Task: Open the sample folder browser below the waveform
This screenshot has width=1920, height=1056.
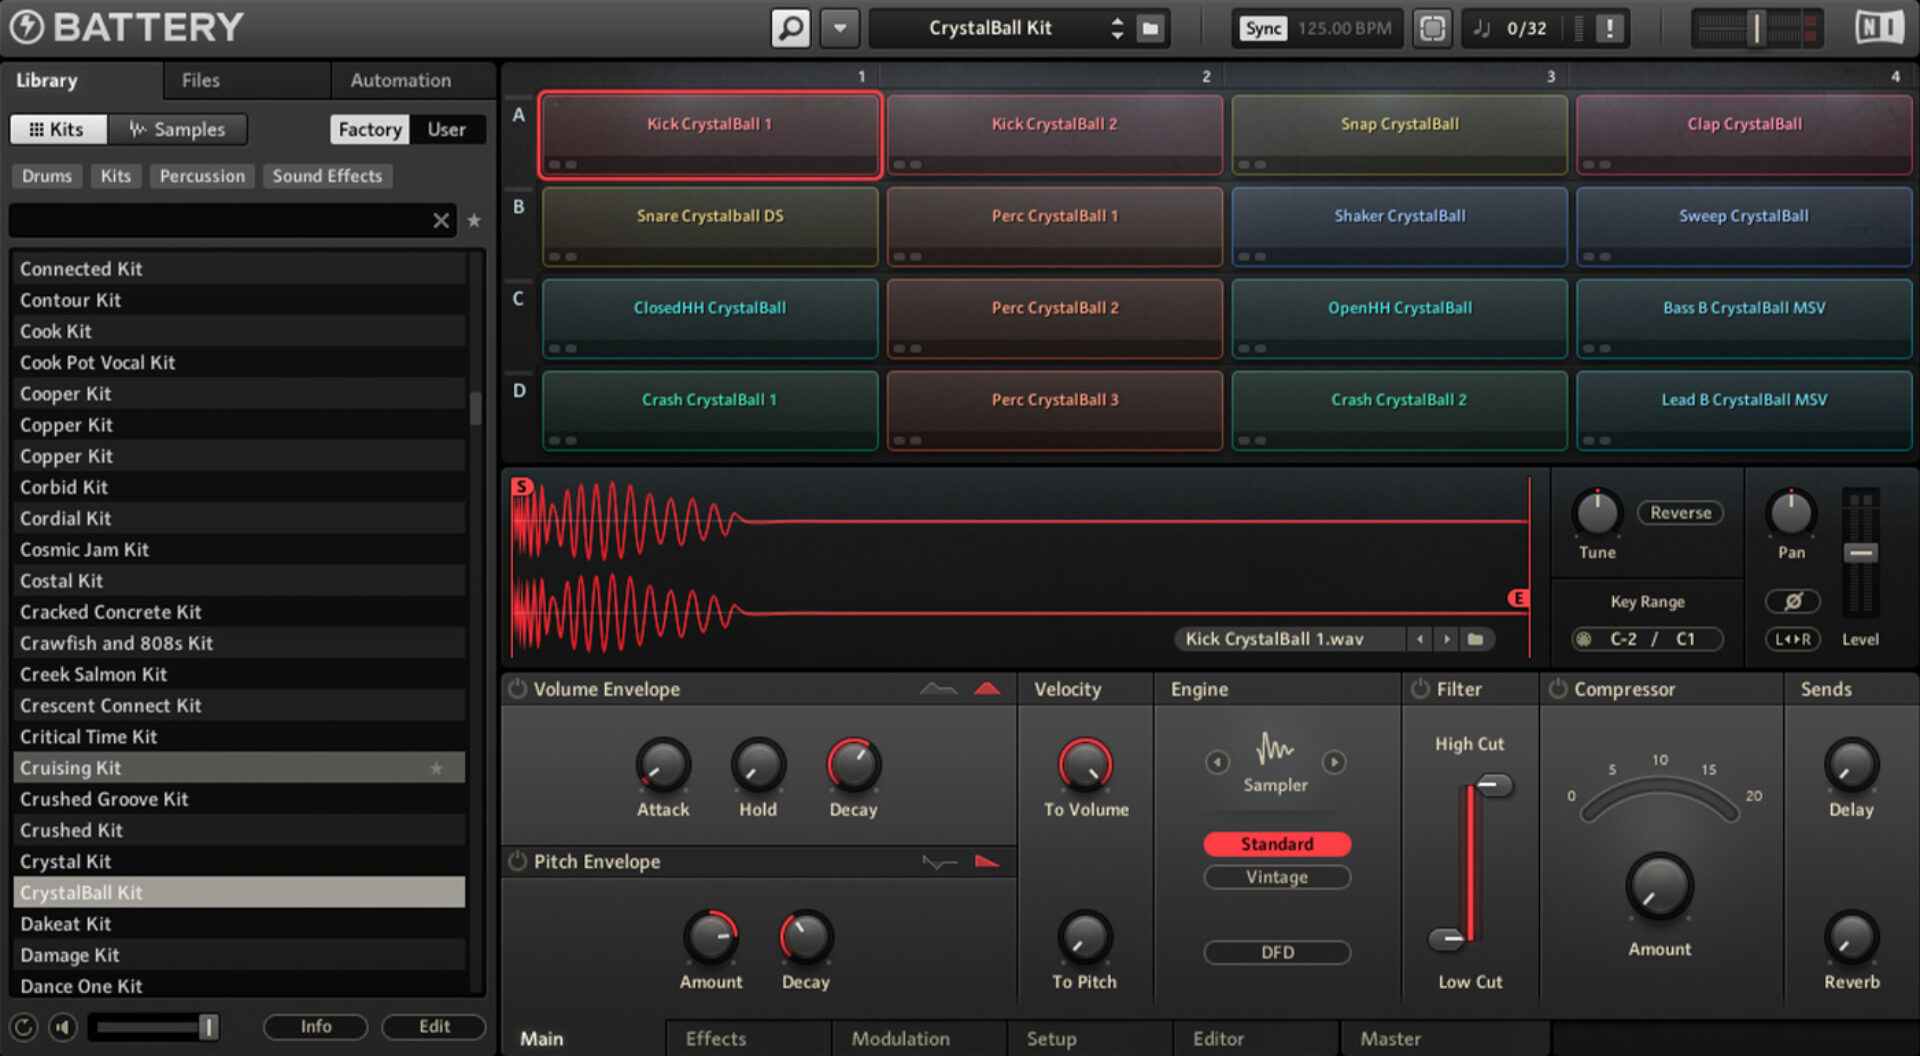Action: pyautogui.click(x=1477, y=639)
